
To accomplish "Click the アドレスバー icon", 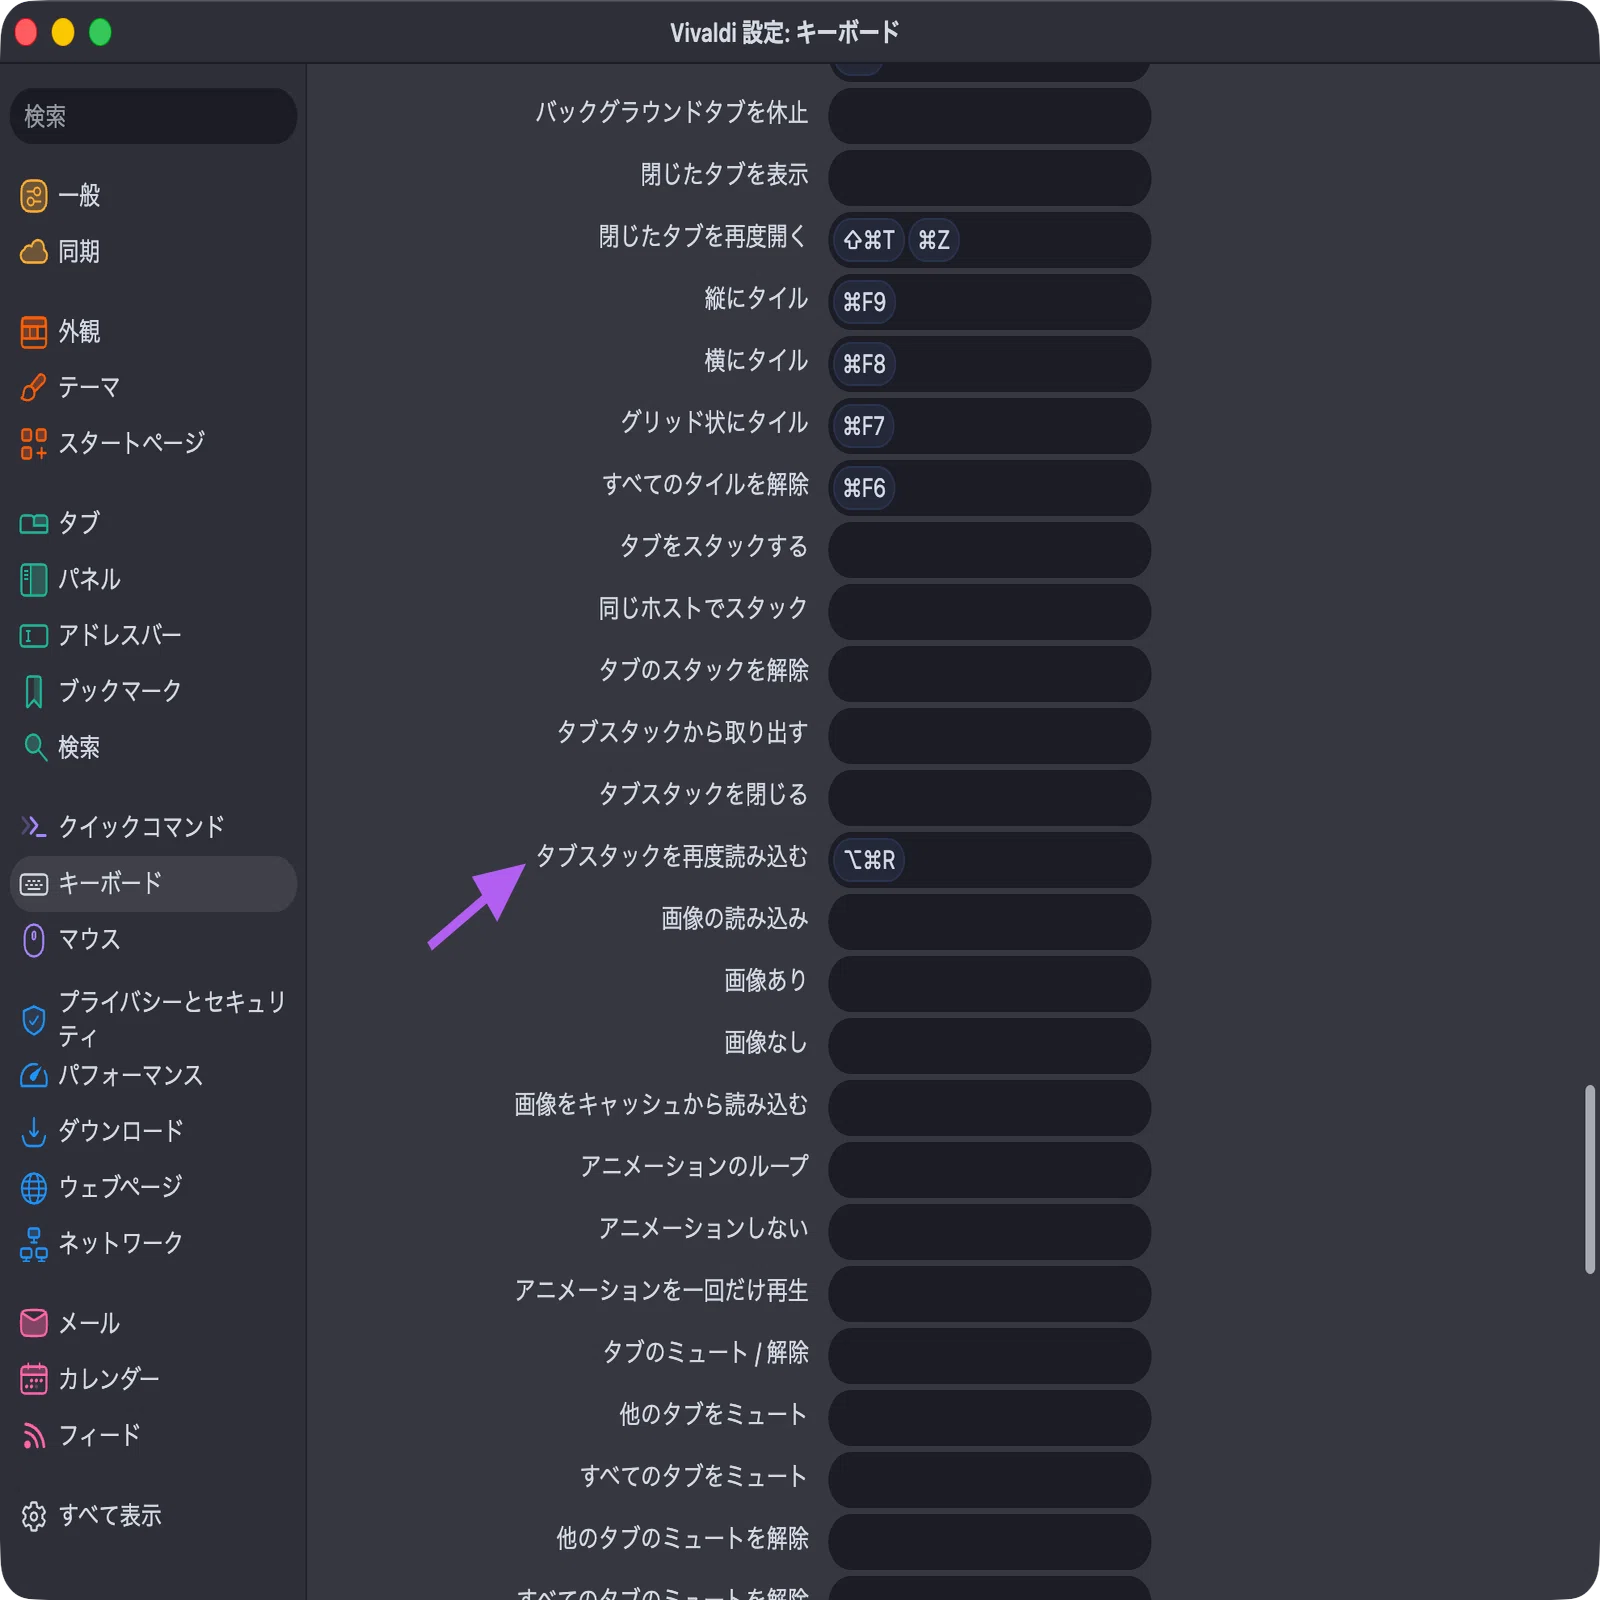I will pyautogui.click(x=34, y=636).
